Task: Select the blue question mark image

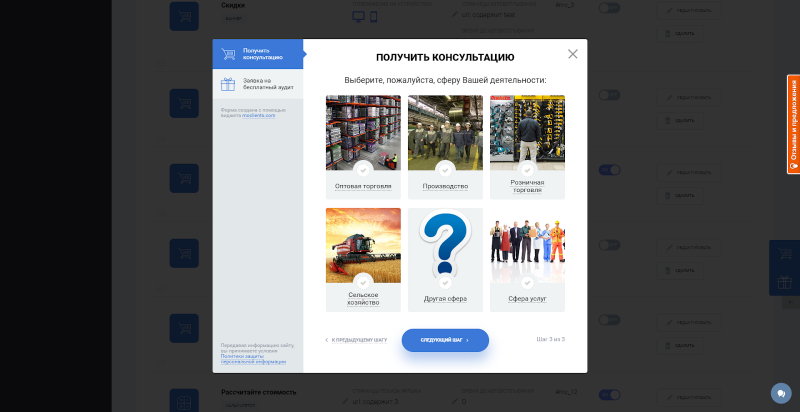Action: coord(445,245)
